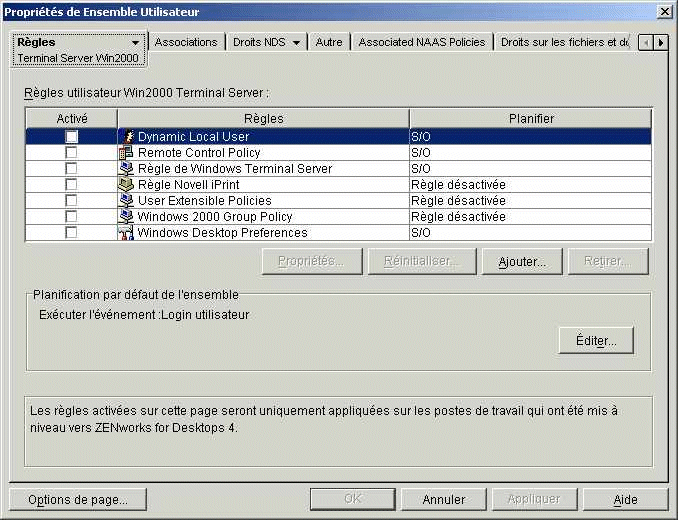The height and width of the screenshot is (520, 678).
Task: Click the Règle Novell iPrint printer icon
Action: point(126,185)
